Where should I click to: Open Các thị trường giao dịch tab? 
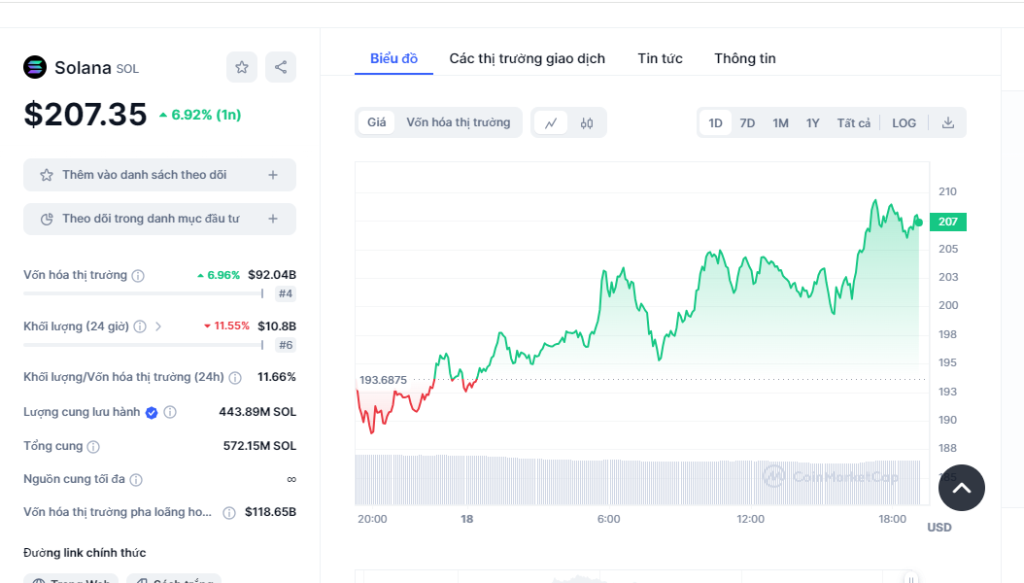point(527,58)
